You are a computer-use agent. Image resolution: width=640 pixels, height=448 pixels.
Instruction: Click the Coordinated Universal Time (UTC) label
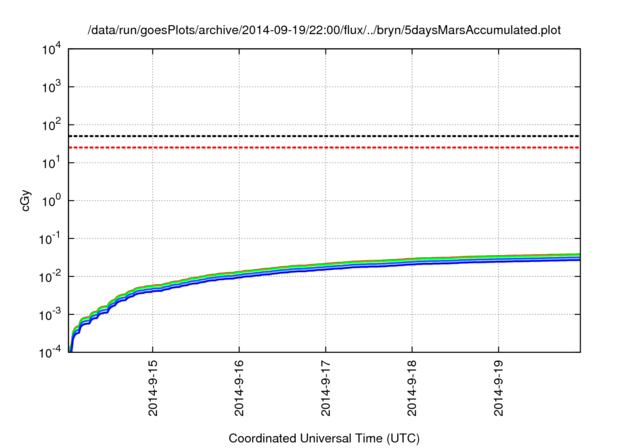(x=324, y=438)
